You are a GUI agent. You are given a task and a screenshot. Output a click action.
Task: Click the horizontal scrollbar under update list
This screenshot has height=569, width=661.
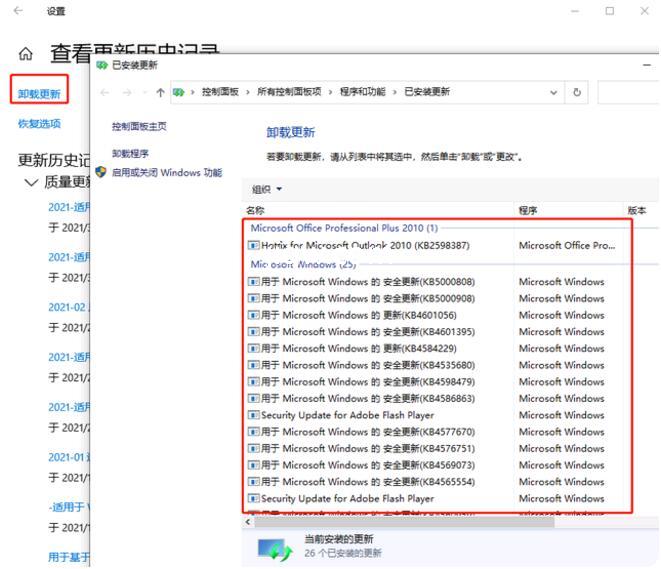pos(400,521)
